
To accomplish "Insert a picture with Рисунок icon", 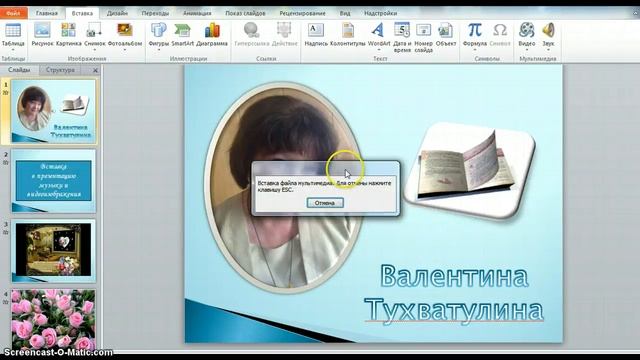I will point(42,30).
